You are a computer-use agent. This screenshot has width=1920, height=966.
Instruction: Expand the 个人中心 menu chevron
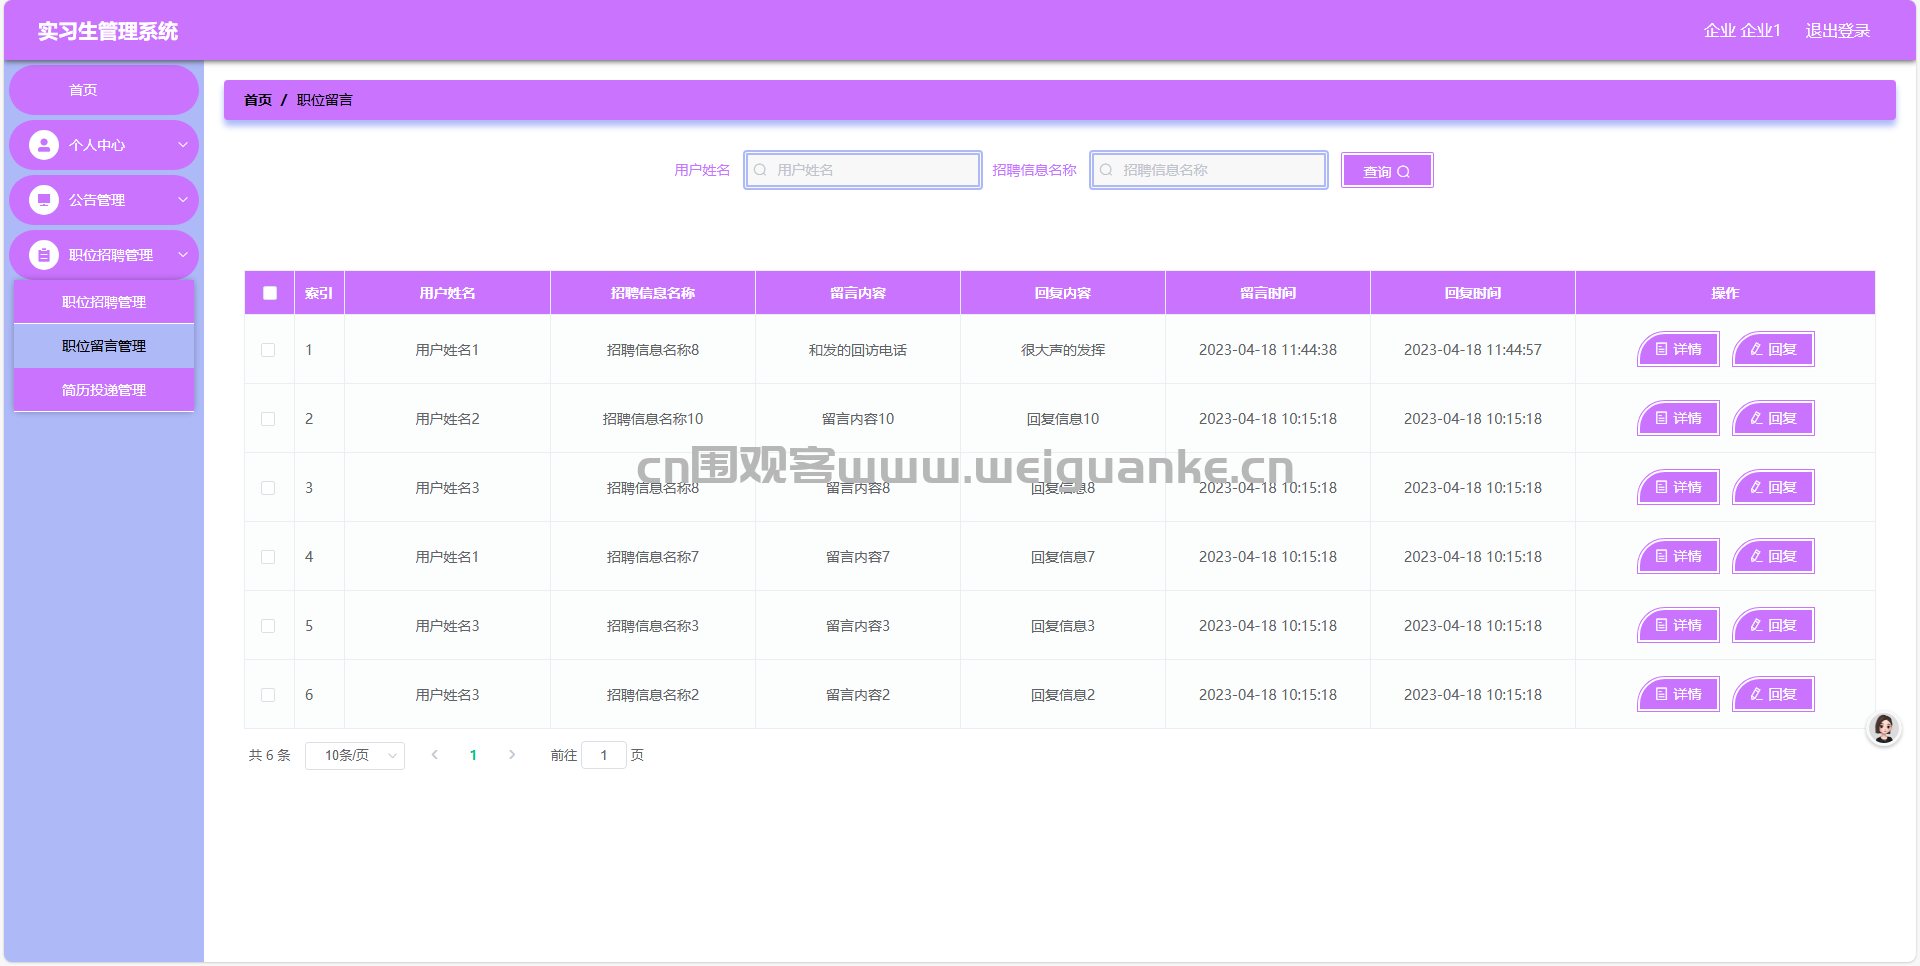(x=184, y=144)
